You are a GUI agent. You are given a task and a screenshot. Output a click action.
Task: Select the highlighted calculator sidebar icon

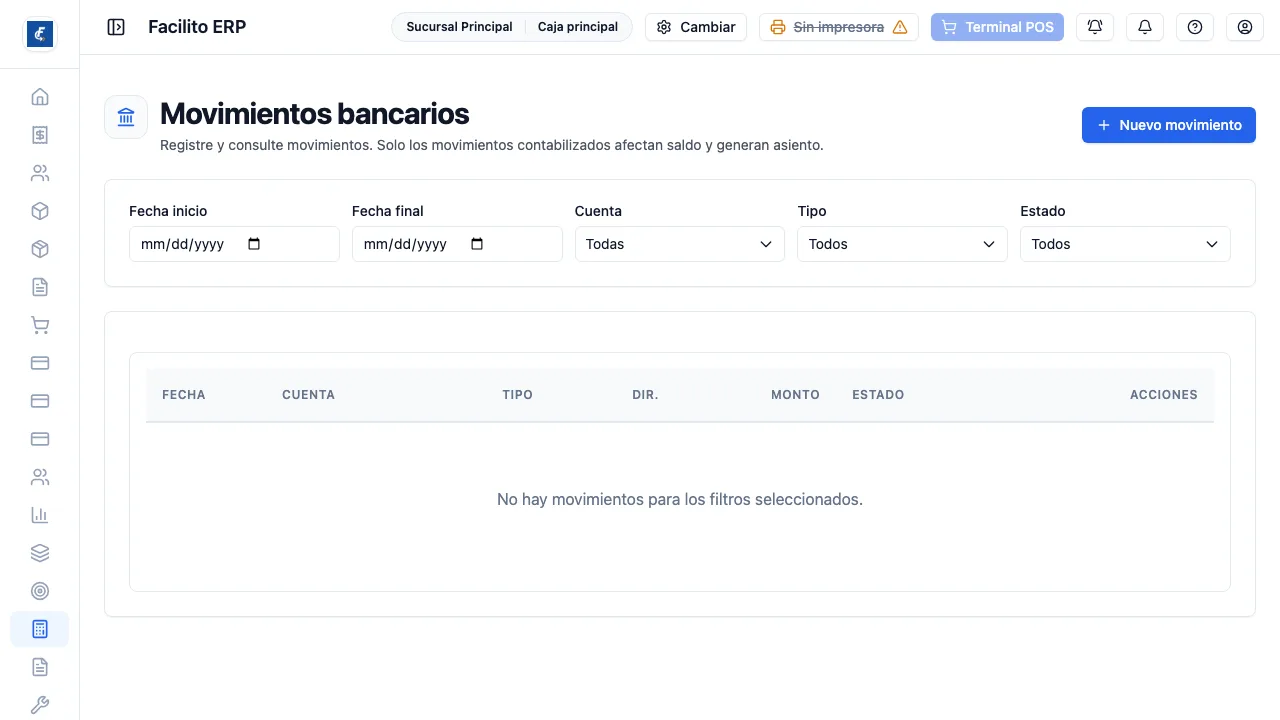coord(40,629)
